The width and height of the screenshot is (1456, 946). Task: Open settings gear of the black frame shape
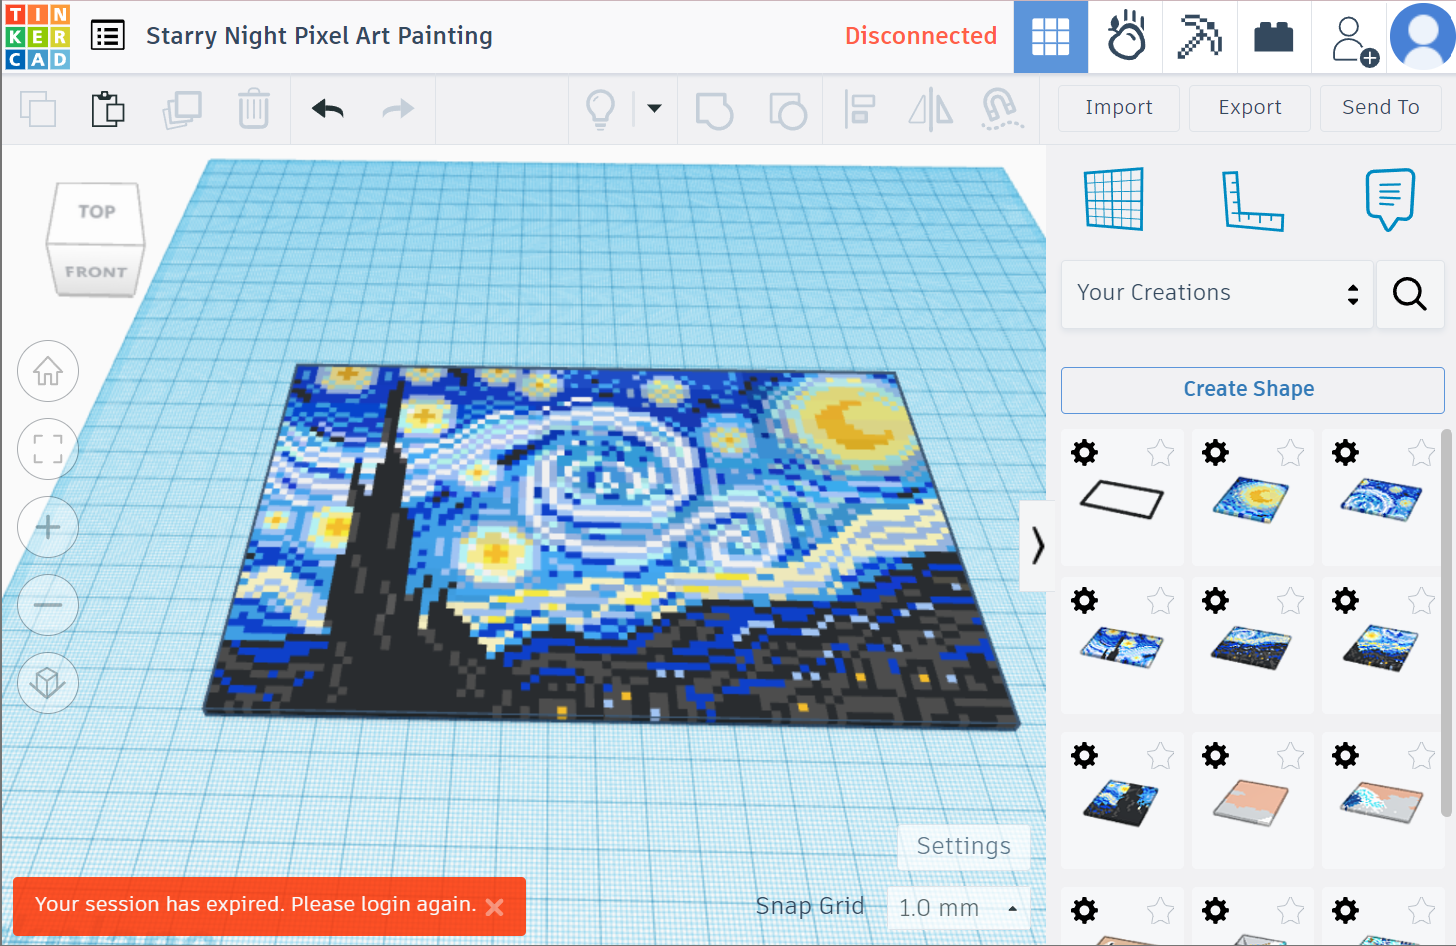[1084, 453]
